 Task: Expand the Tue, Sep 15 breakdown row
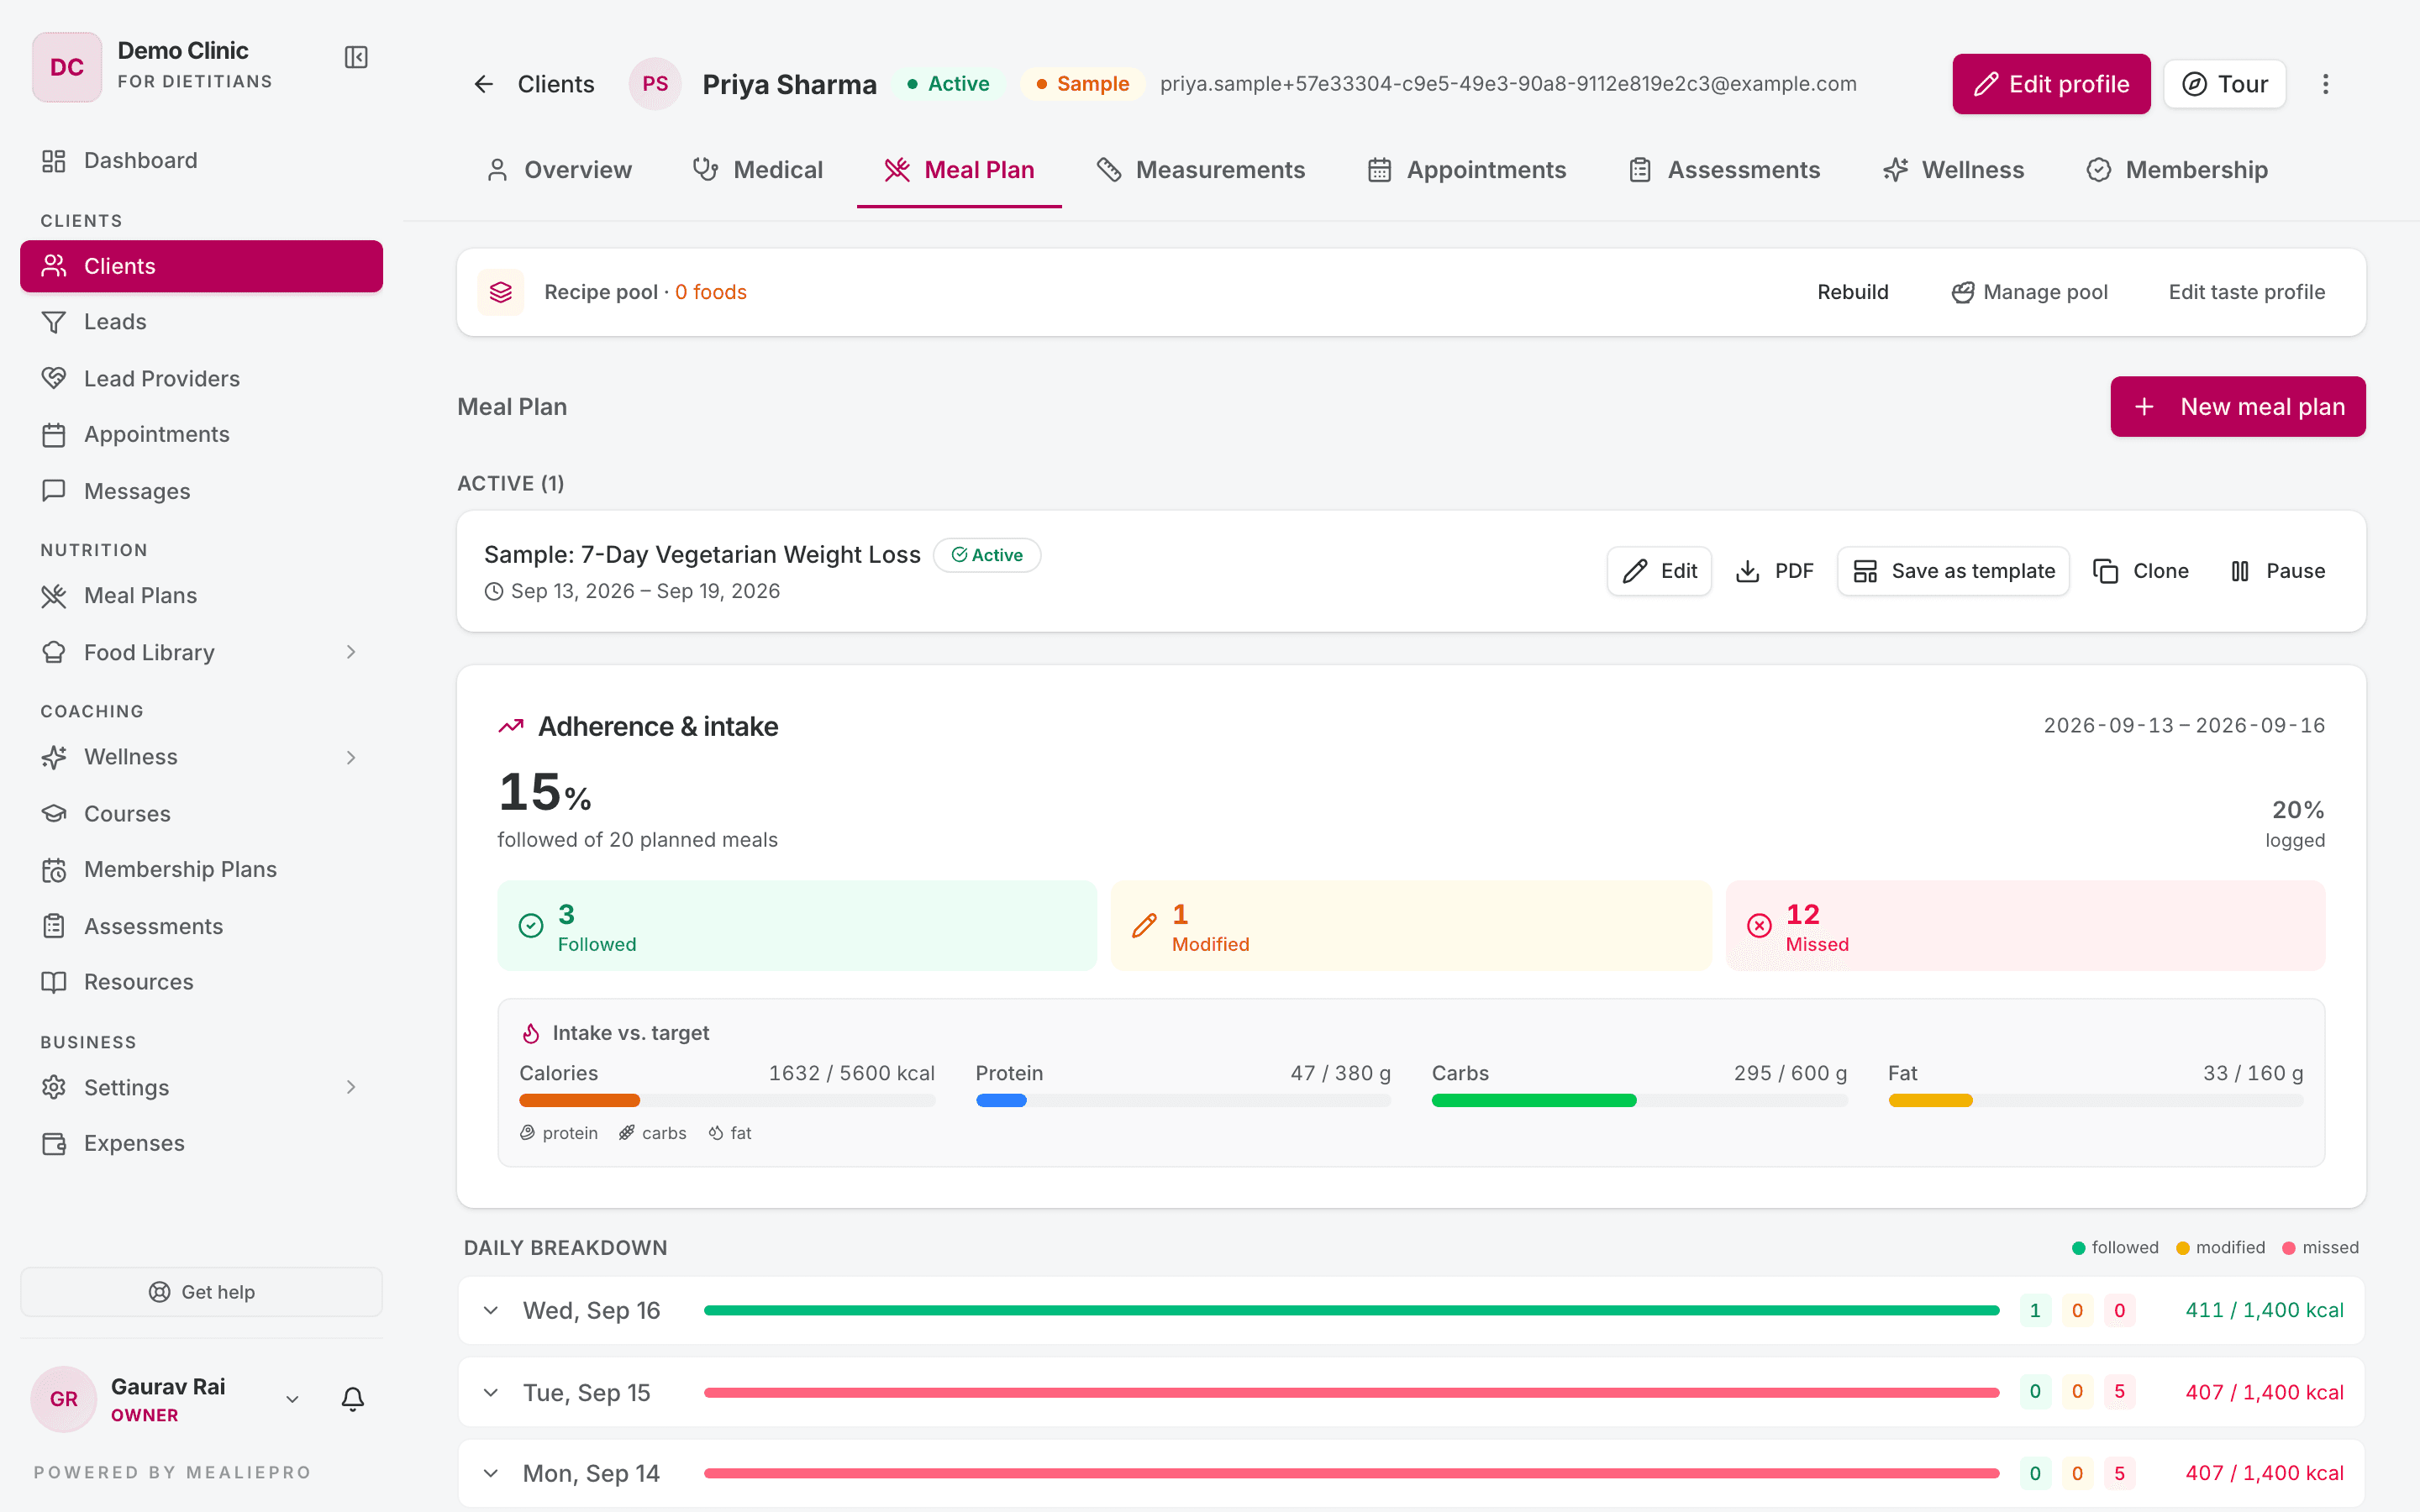tap(491, 1392)
